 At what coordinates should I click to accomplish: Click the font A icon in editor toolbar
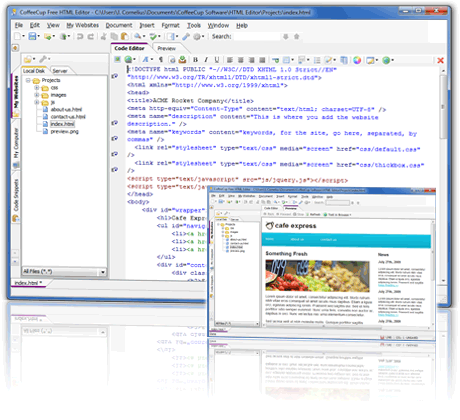click(x=145, y=60)
